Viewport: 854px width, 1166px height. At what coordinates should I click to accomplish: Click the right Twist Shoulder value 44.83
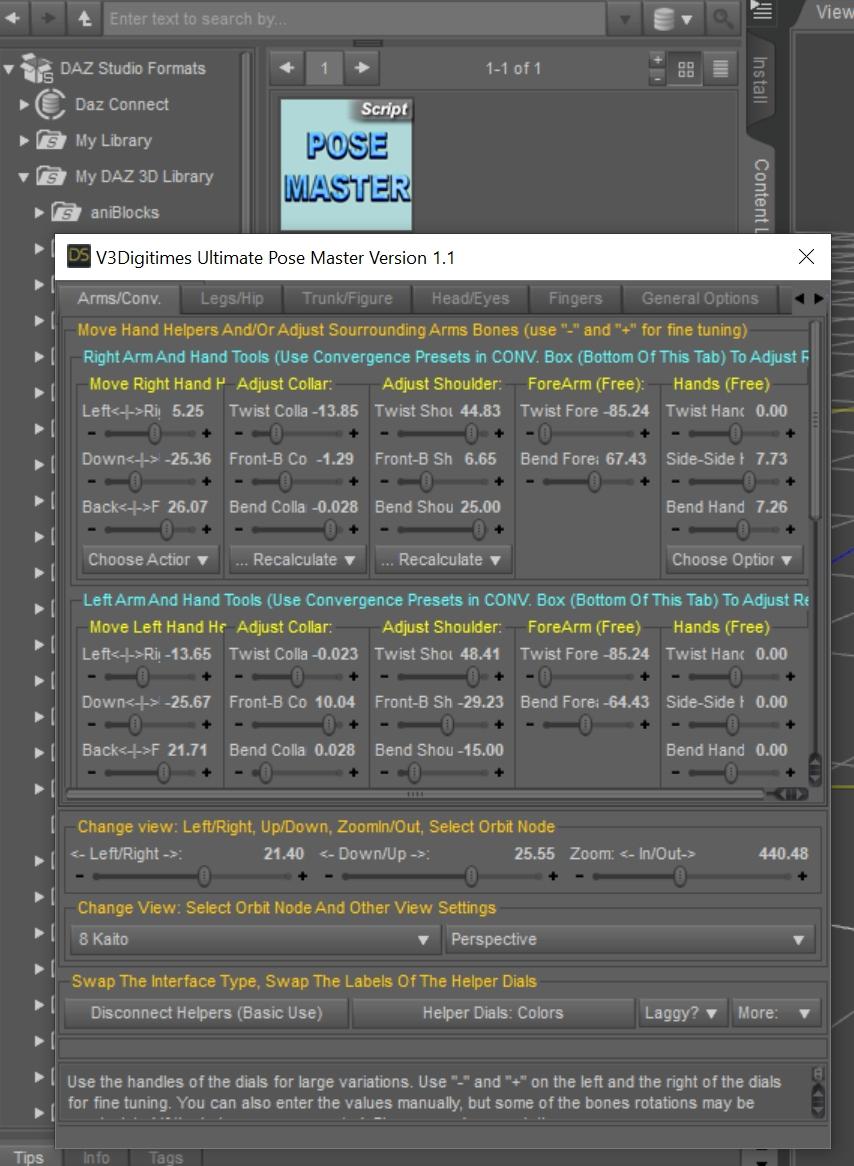[x=480, y=411]
